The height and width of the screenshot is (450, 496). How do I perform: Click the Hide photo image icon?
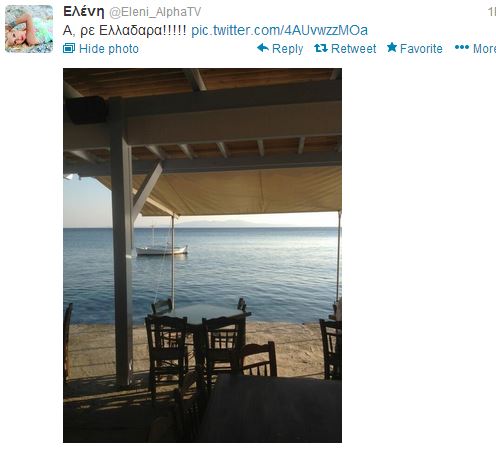click(69, 48)
